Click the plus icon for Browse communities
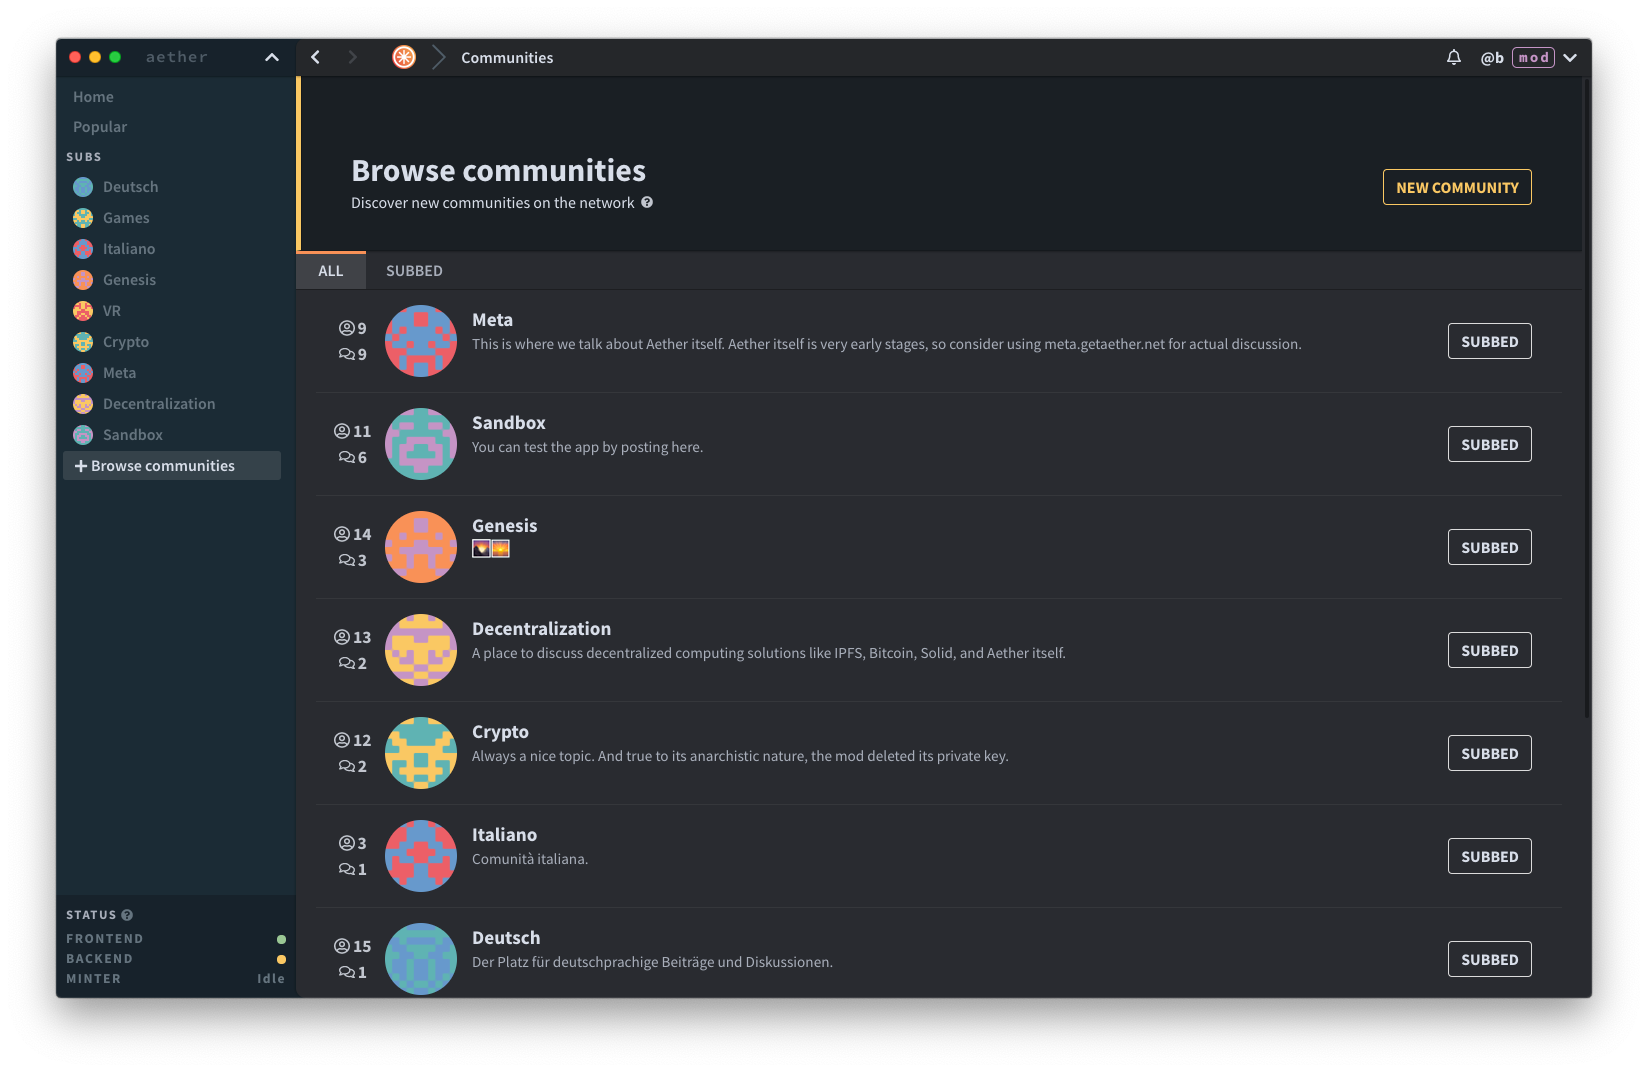This screenshot has height=1072, width=1648. [x=81, y=466]
